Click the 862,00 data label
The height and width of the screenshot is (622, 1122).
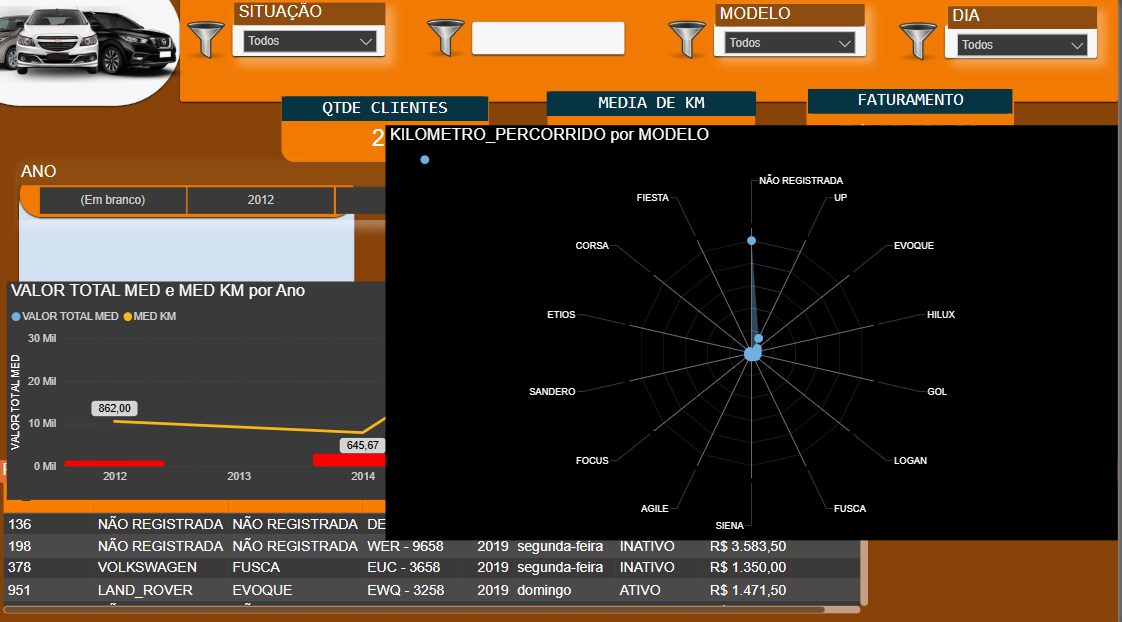tap(114, 408)
